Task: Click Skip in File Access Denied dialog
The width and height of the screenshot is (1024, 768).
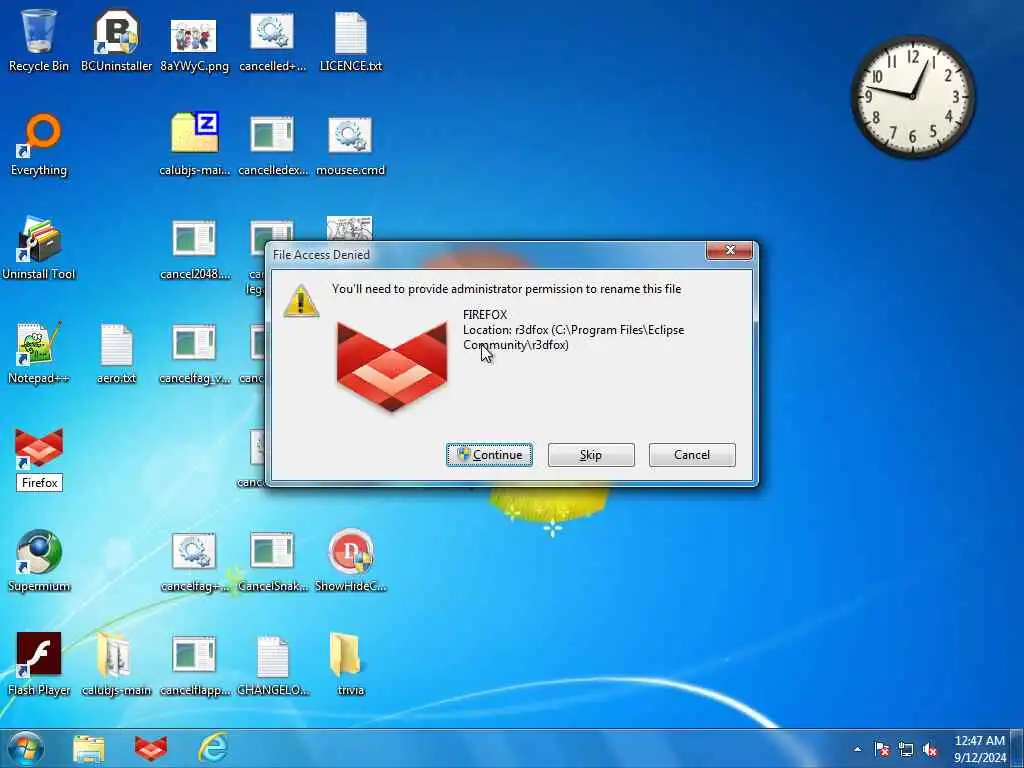Action: [591, 455]
